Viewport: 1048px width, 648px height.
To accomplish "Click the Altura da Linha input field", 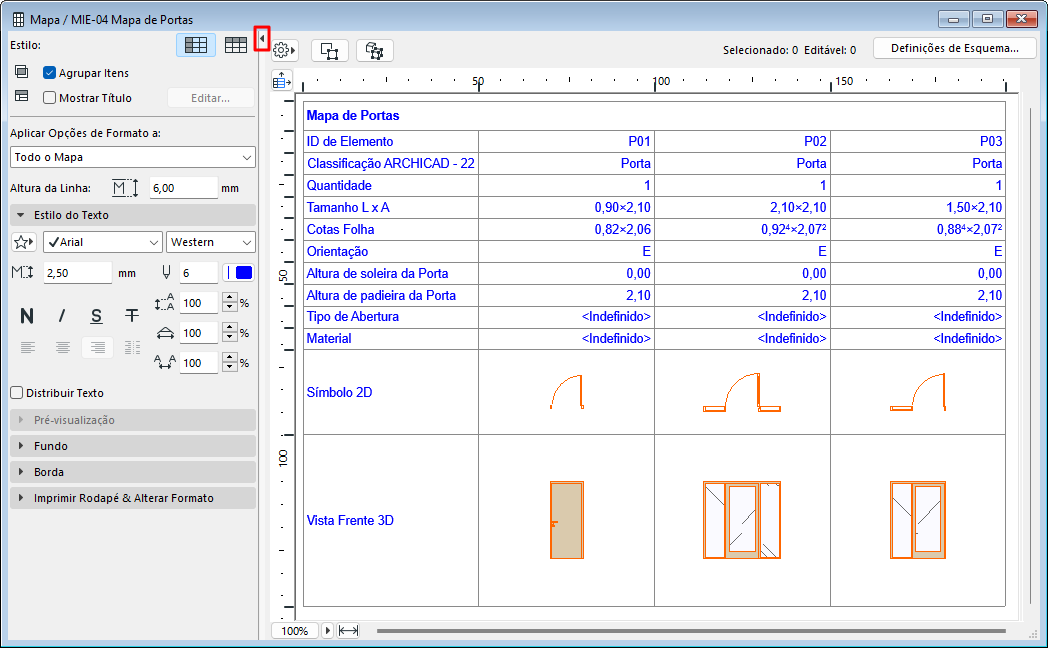I will click(183, 188).
